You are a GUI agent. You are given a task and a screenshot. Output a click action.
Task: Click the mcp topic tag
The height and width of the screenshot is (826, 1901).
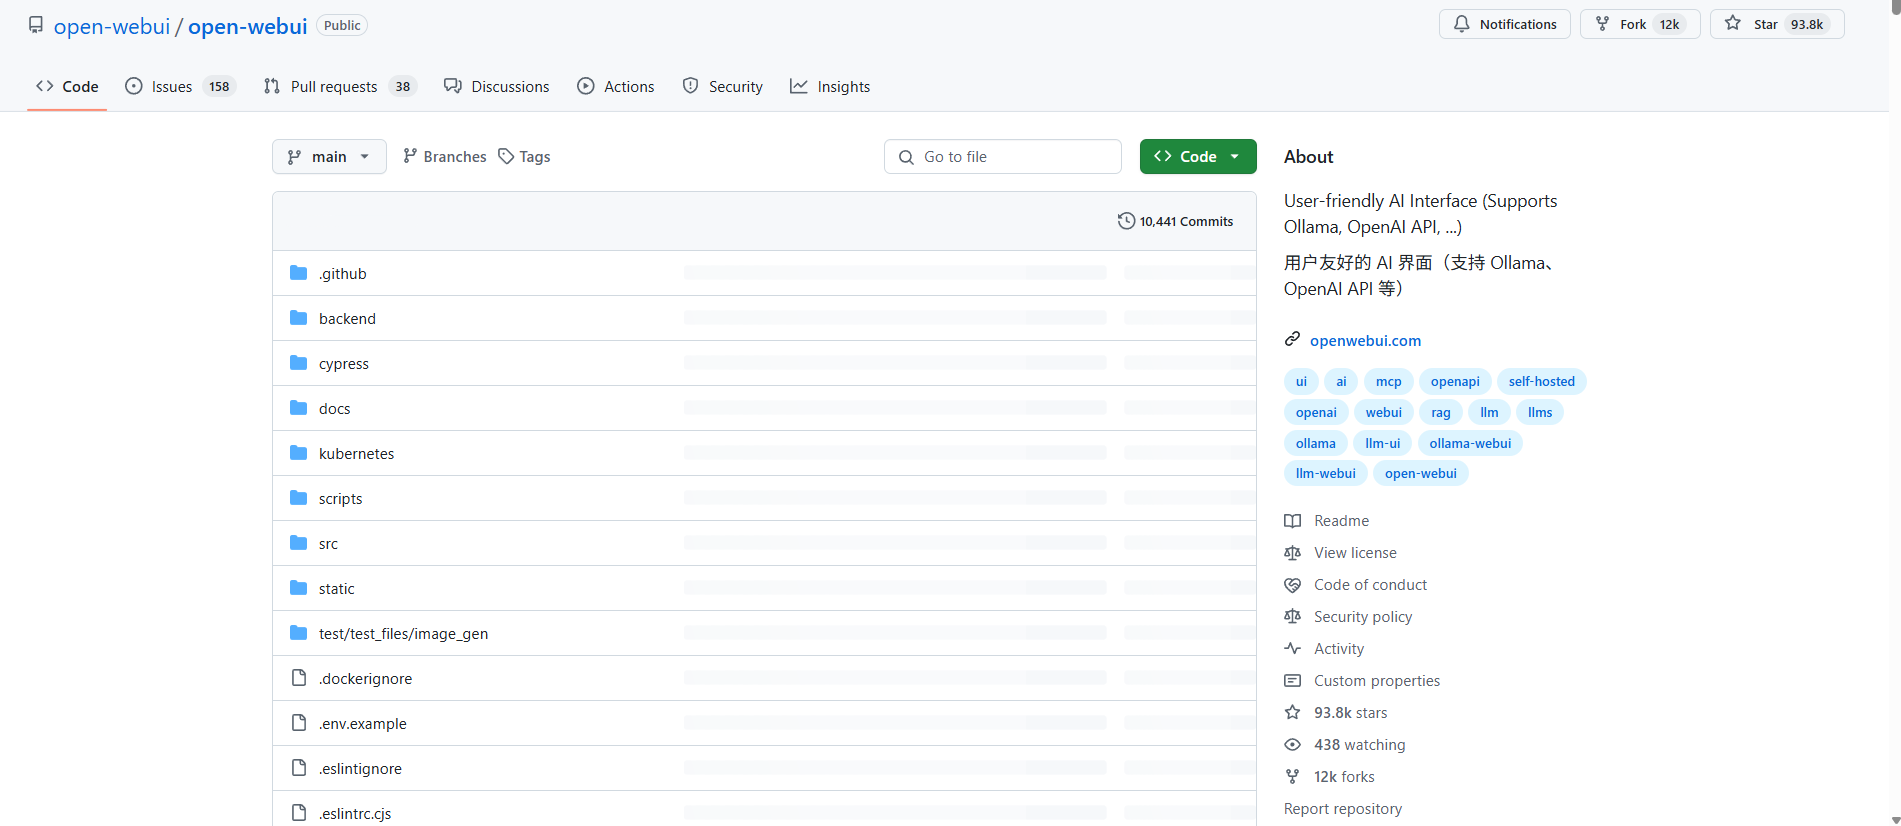pos(1388,382)
